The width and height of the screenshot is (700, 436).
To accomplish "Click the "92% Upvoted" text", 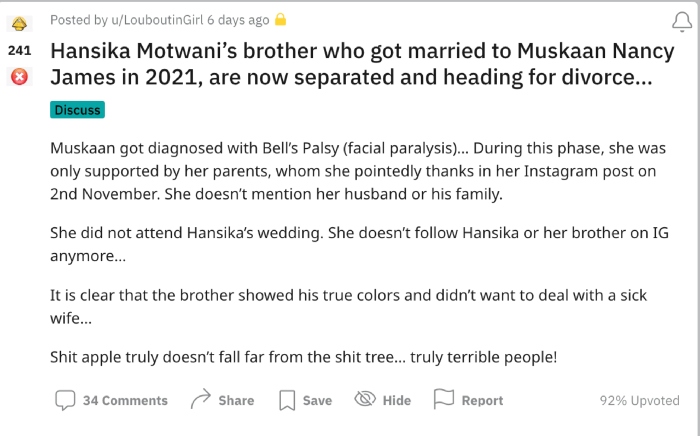I will (639, 400).
